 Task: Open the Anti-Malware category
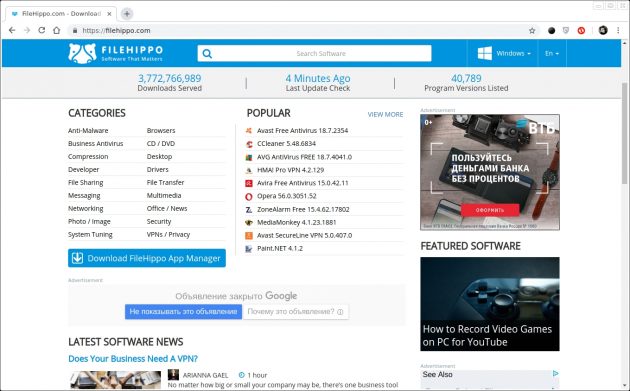pyautogui.click(x=88, y=131)
